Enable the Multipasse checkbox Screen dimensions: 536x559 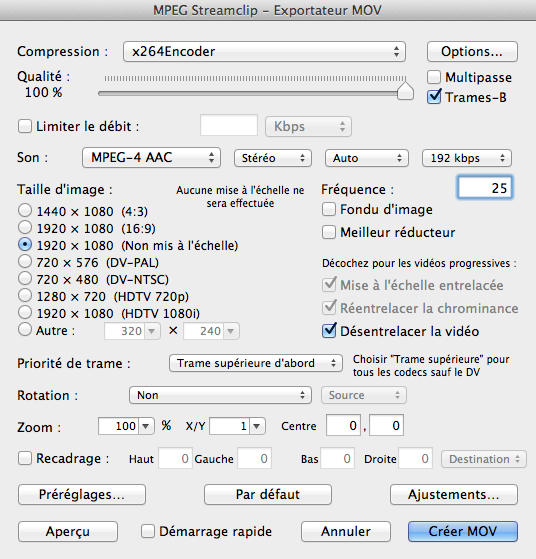(x=434, y=77)
